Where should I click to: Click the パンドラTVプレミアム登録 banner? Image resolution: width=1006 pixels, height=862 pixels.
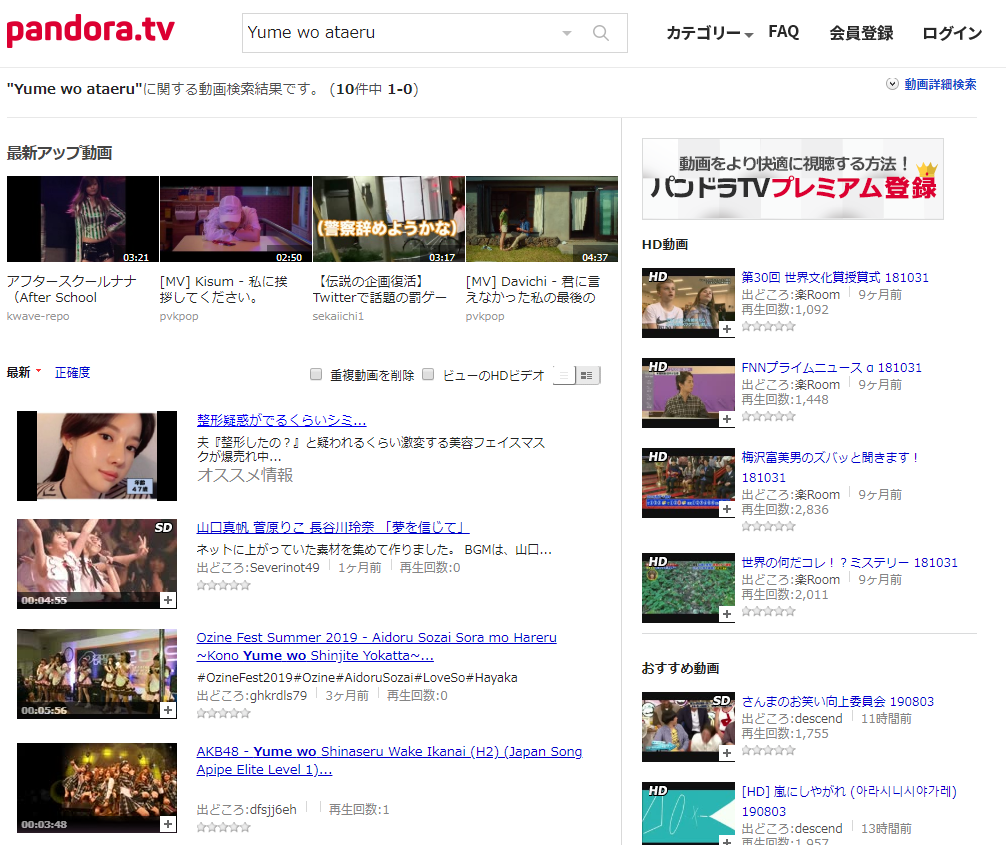[793, 179]
